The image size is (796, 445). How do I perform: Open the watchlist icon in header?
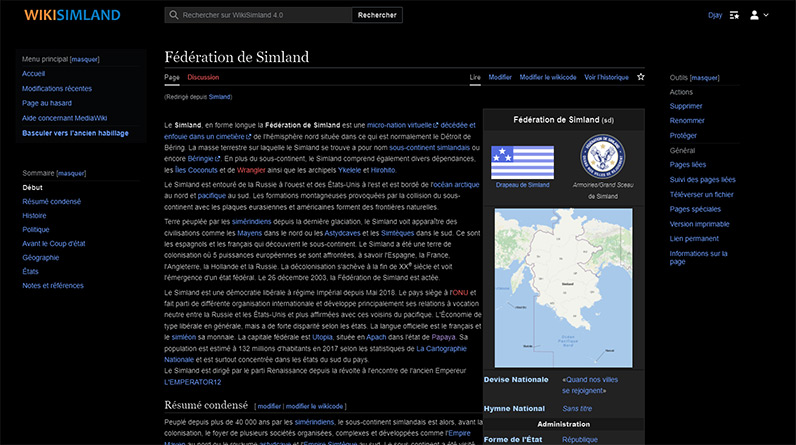pyautogui.click(x=734, y=16)
